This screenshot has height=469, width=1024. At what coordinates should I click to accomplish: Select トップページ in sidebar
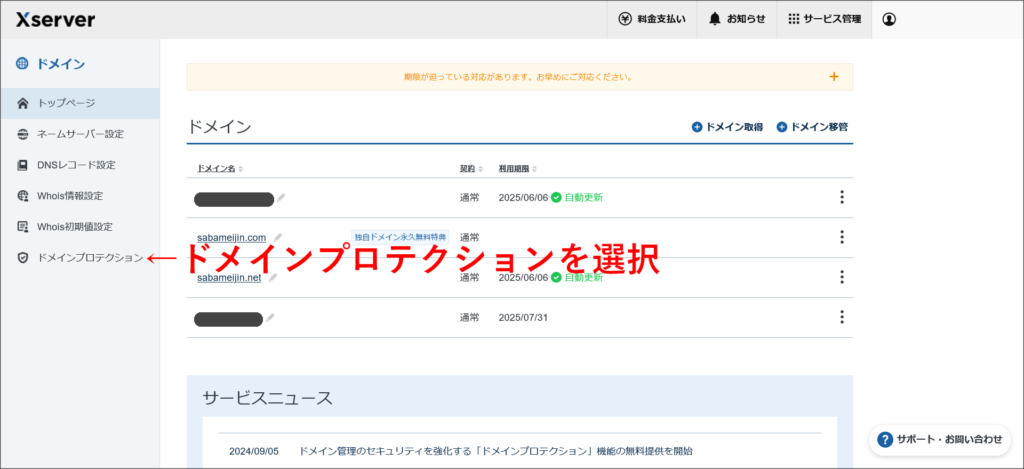pyautogui.click(x=80, y=103)
